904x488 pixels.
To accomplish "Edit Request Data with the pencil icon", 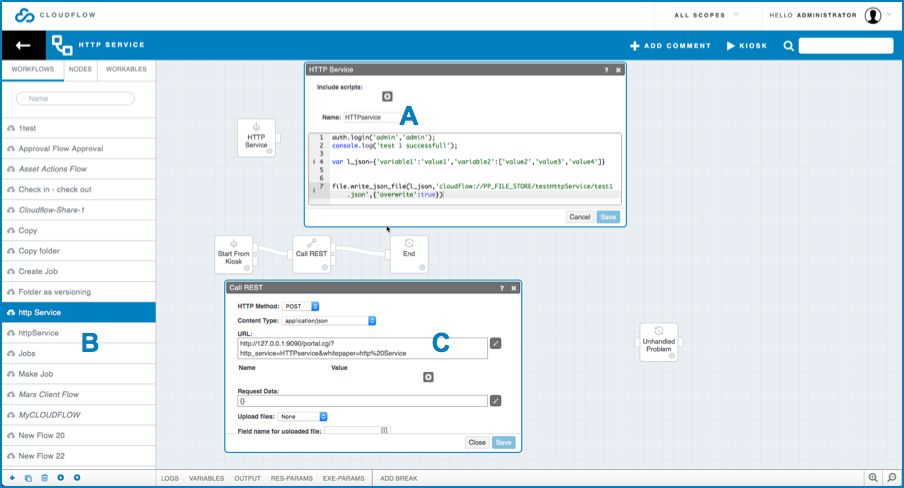I will click(495, 400).
